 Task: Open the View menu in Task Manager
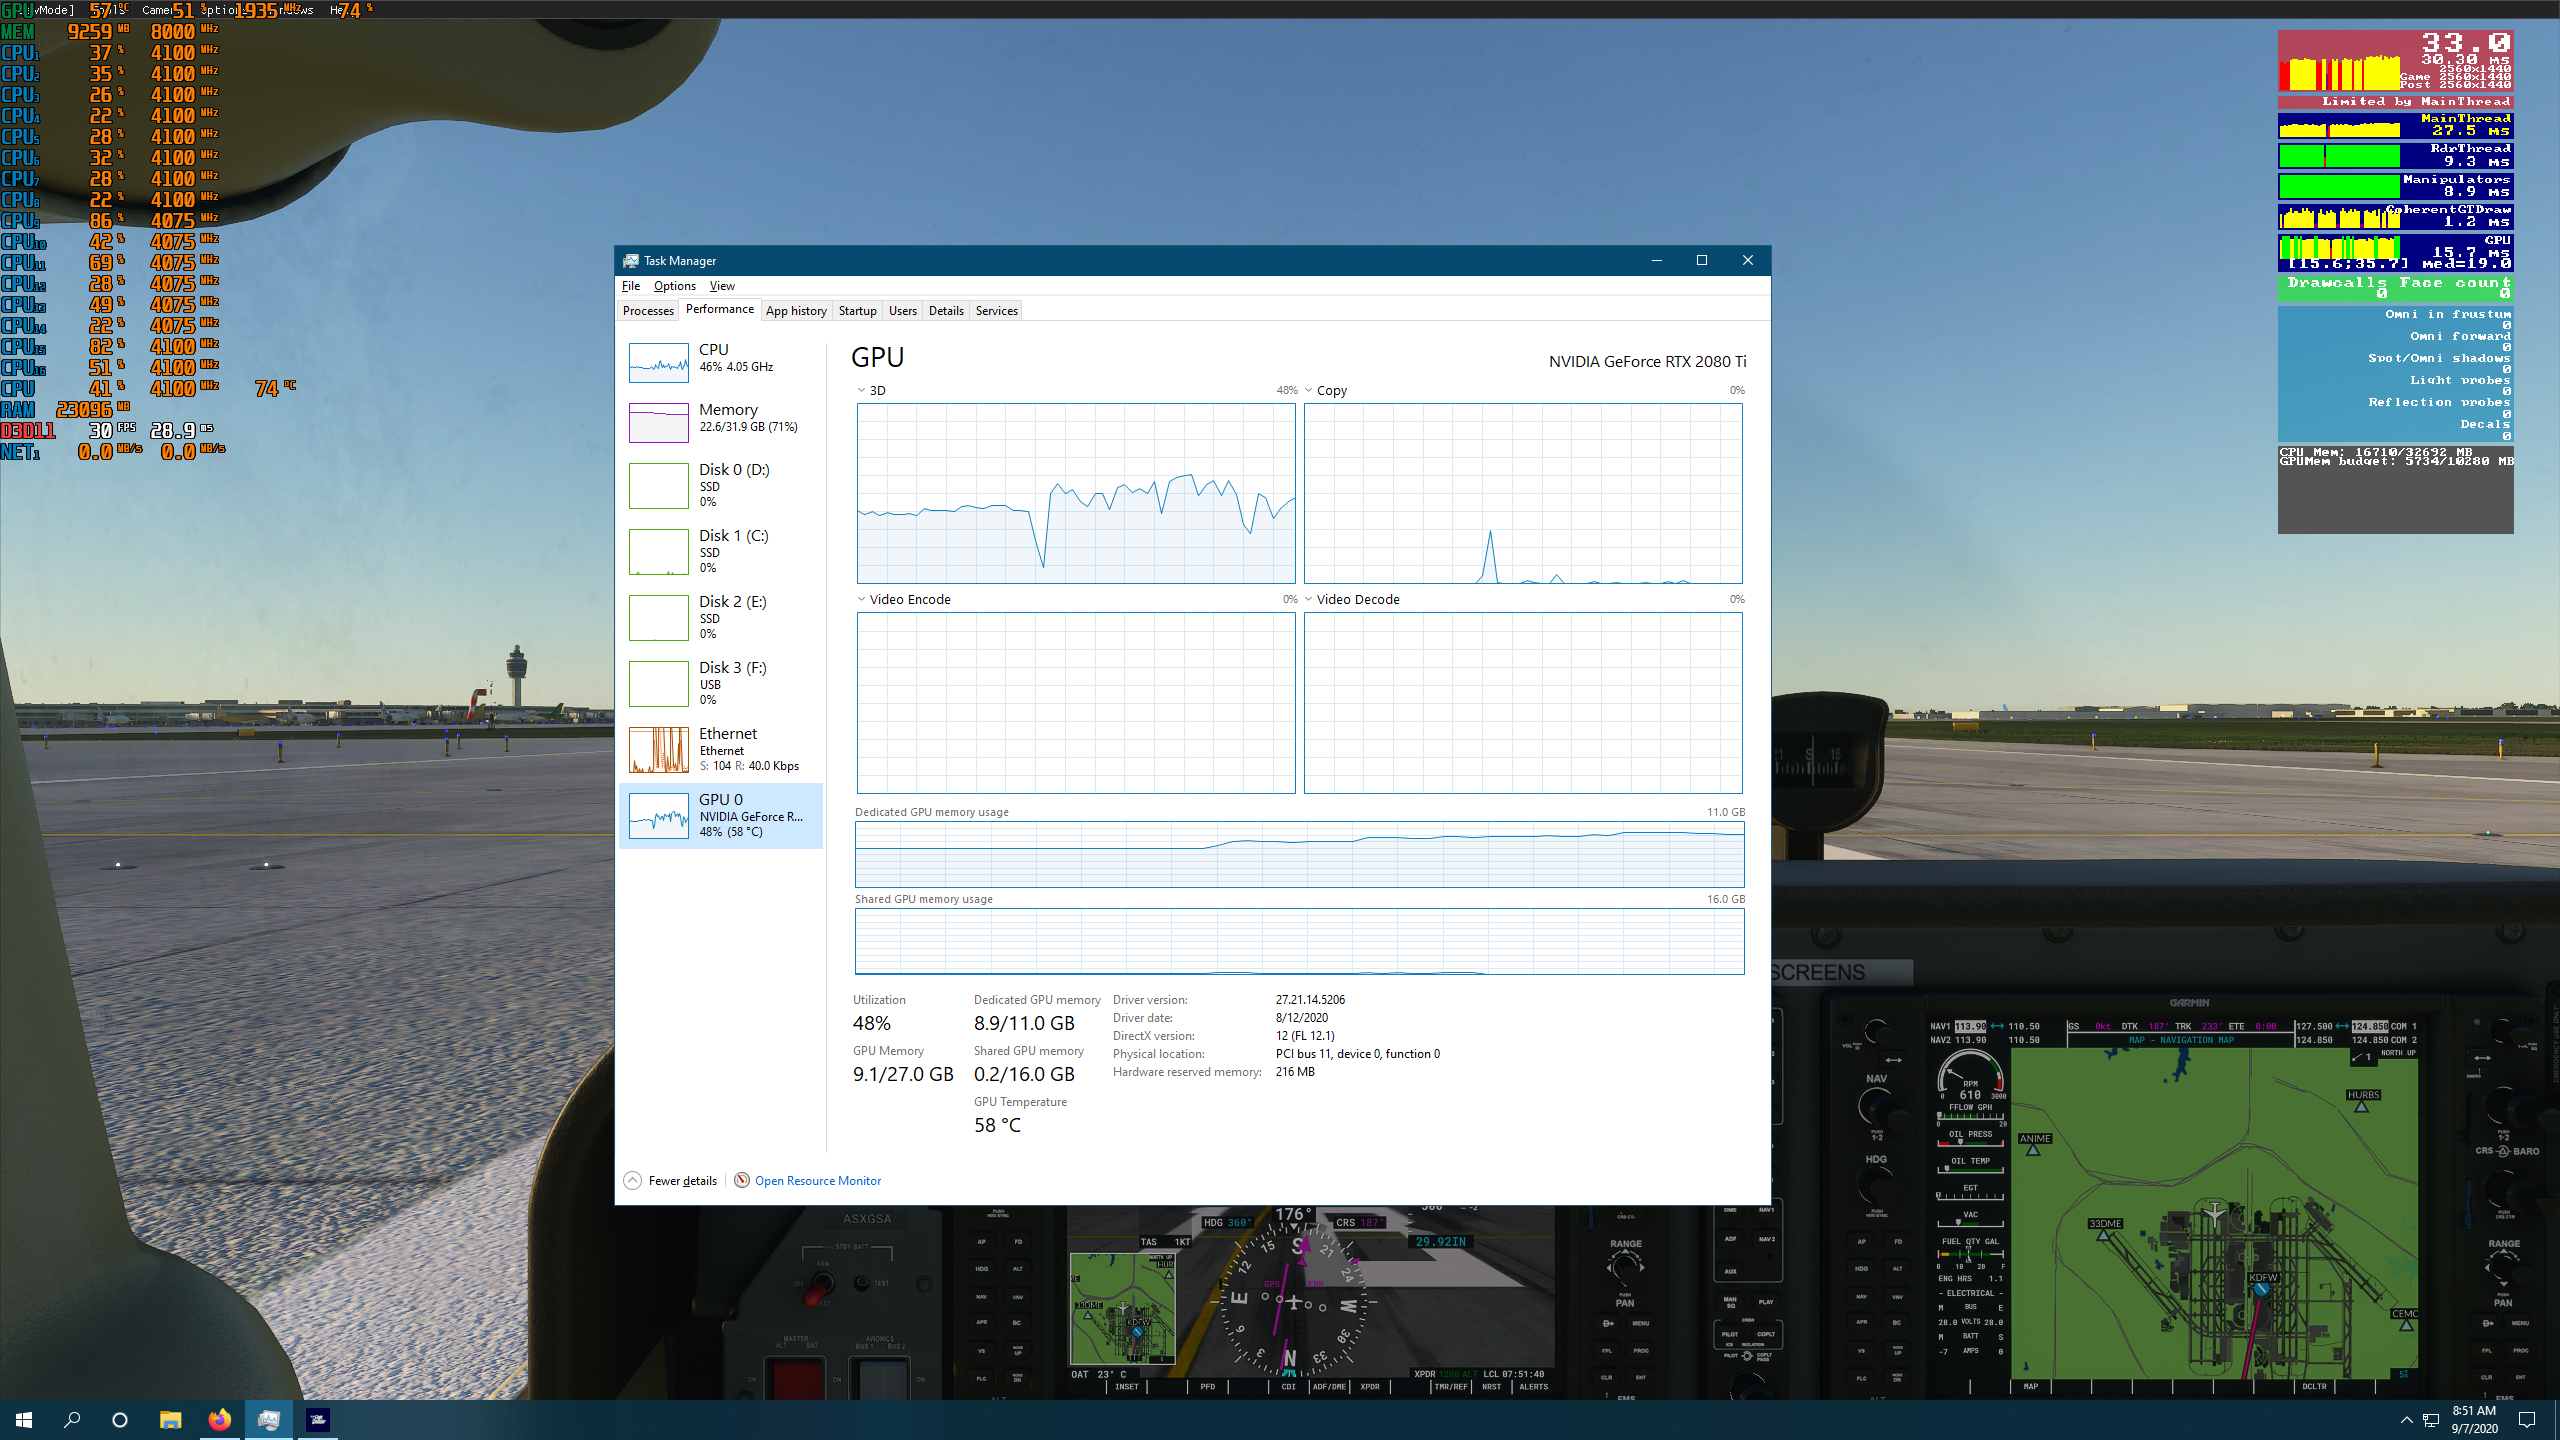point(722,286)
